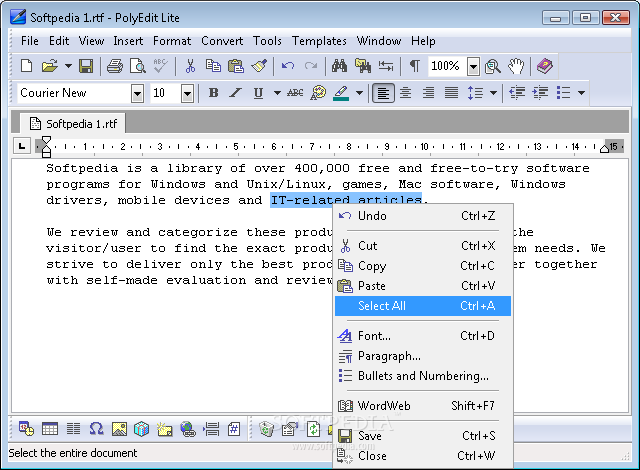Toggle Bold formatting
640x470 pixels.
213,93
